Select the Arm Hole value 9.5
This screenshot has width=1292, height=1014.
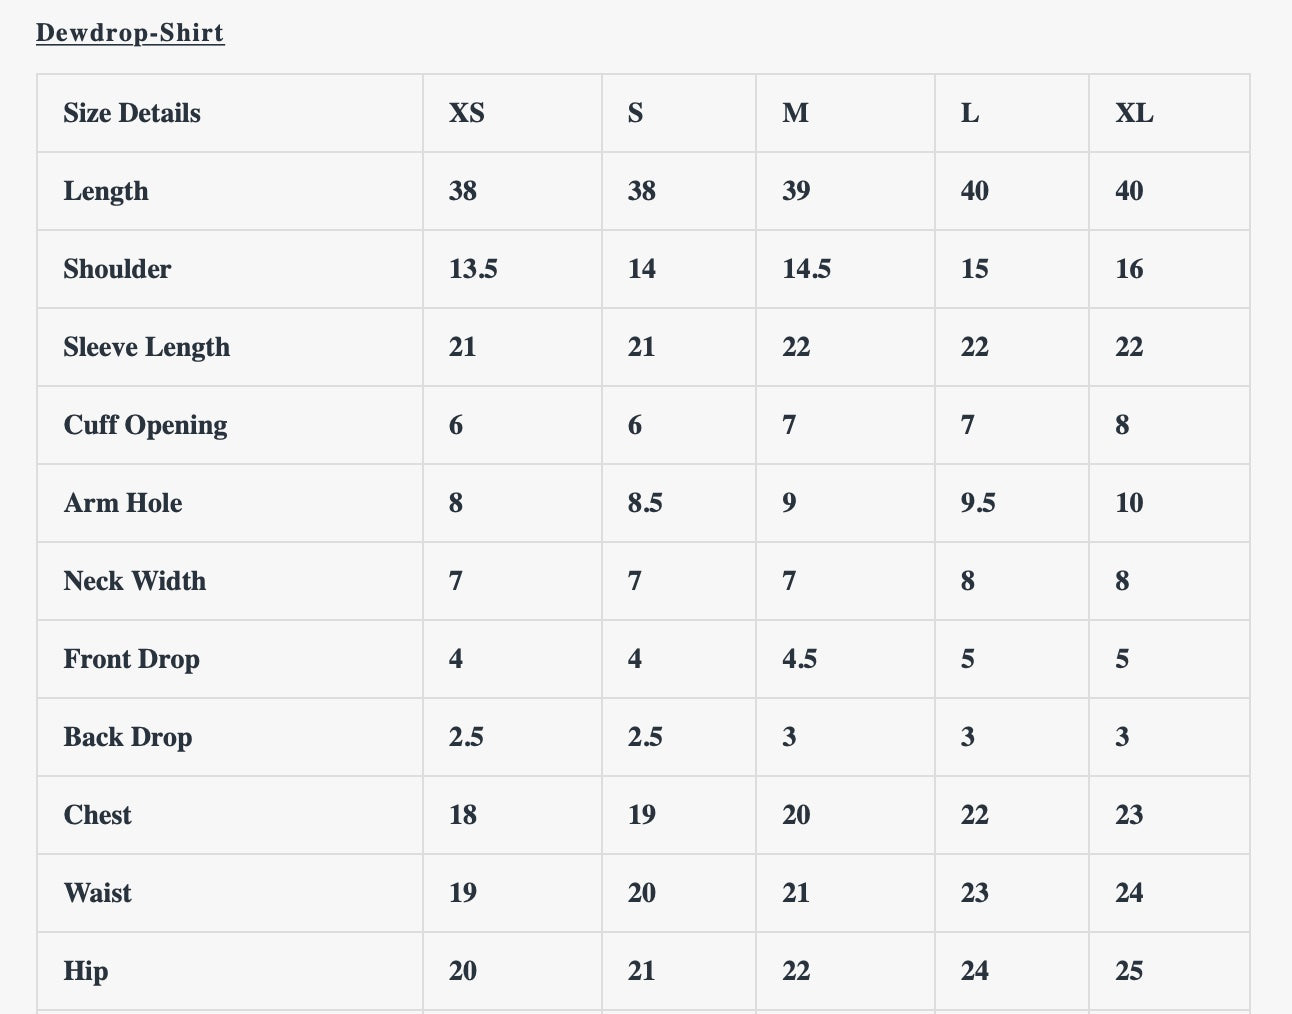click(978, 503)
